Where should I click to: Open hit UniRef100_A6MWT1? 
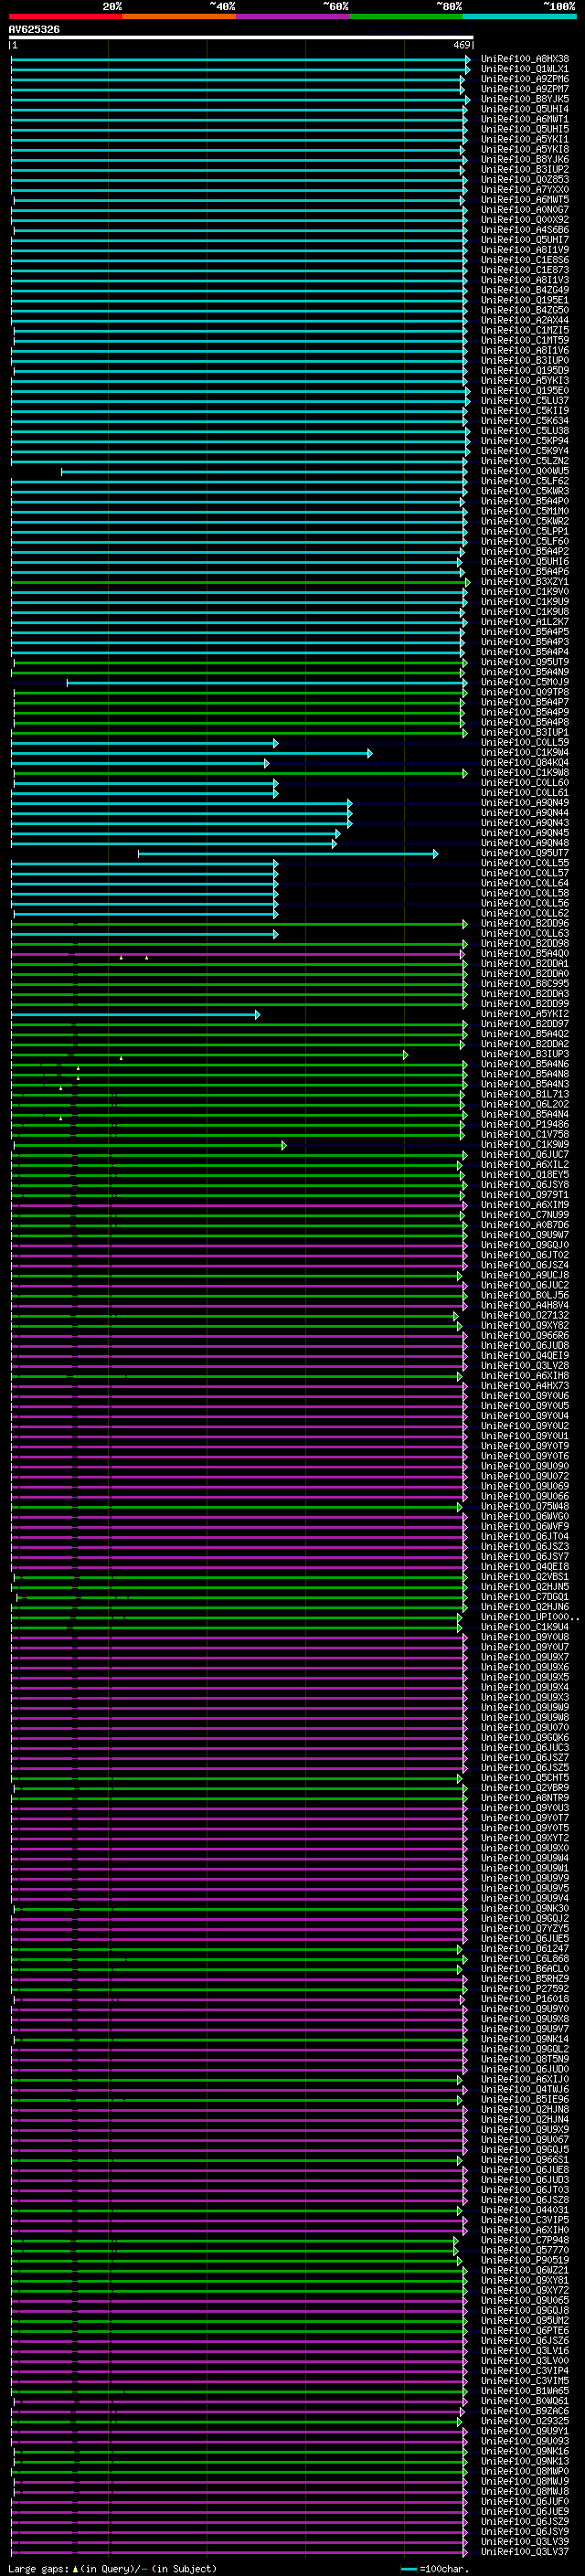point(524,119)
